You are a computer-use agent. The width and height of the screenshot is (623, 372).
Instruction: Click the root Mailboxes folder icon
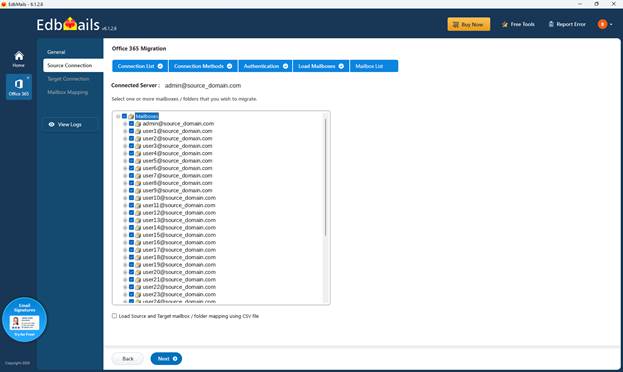tap(131, 116)
